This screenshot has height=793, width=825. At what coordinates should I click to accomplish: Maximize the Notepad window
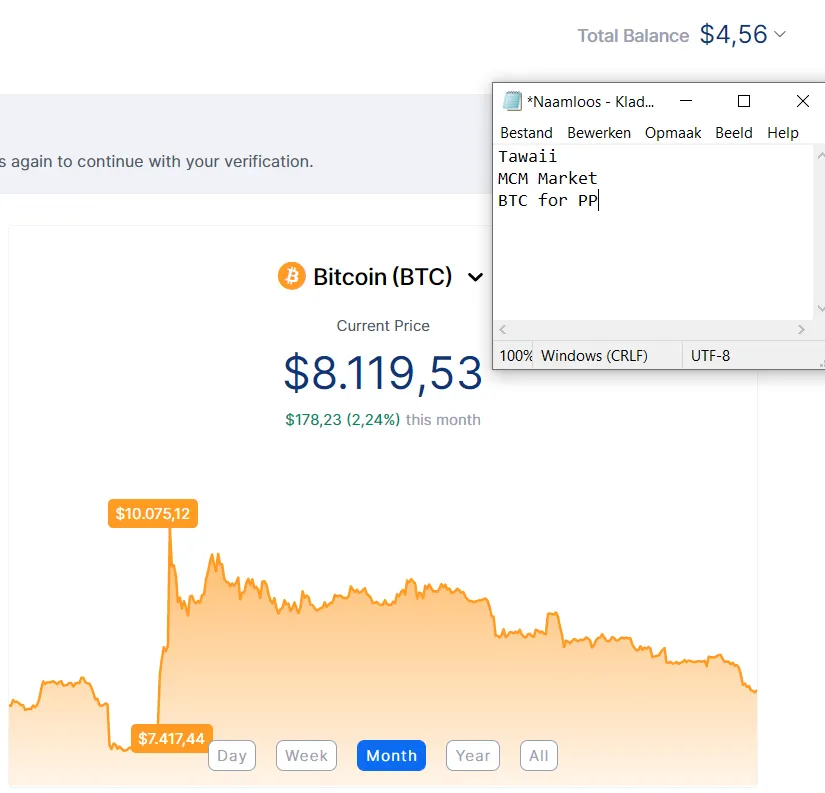[744, 101]
